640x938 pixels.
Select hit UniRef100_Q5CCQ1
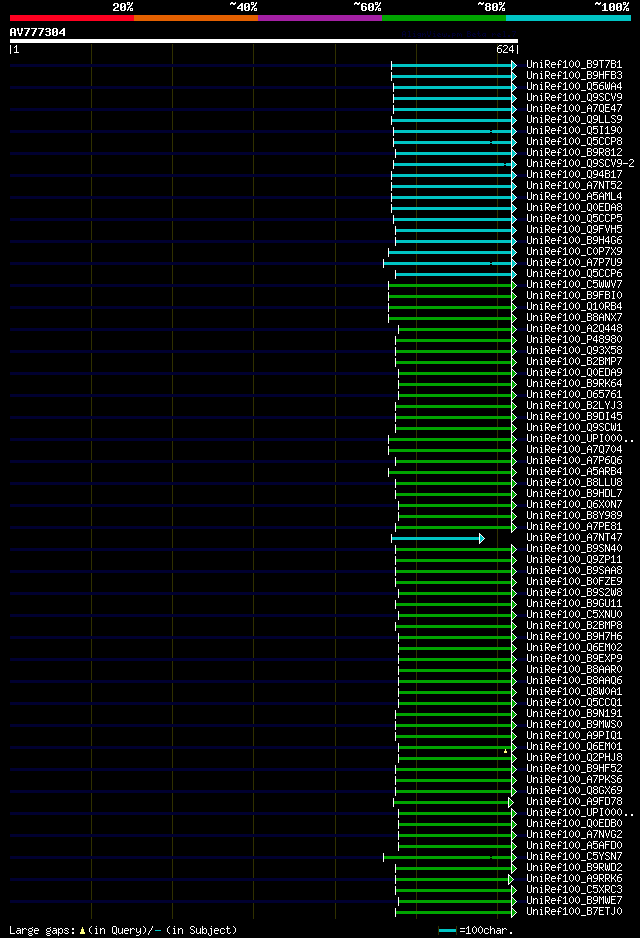pyautogui.click(x=574, y=702)
